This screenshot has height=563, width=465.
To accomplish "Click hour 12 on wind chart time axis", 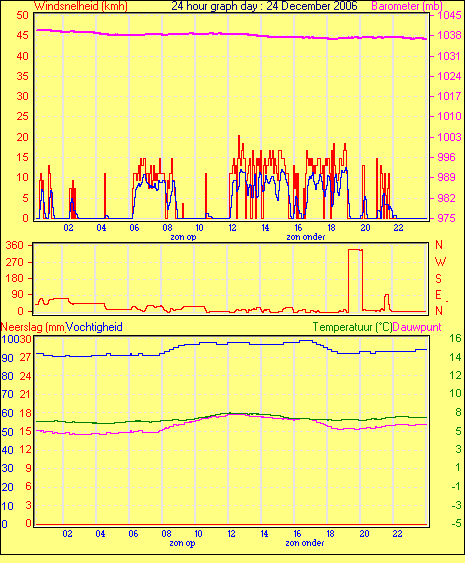I will pos(232,228).
